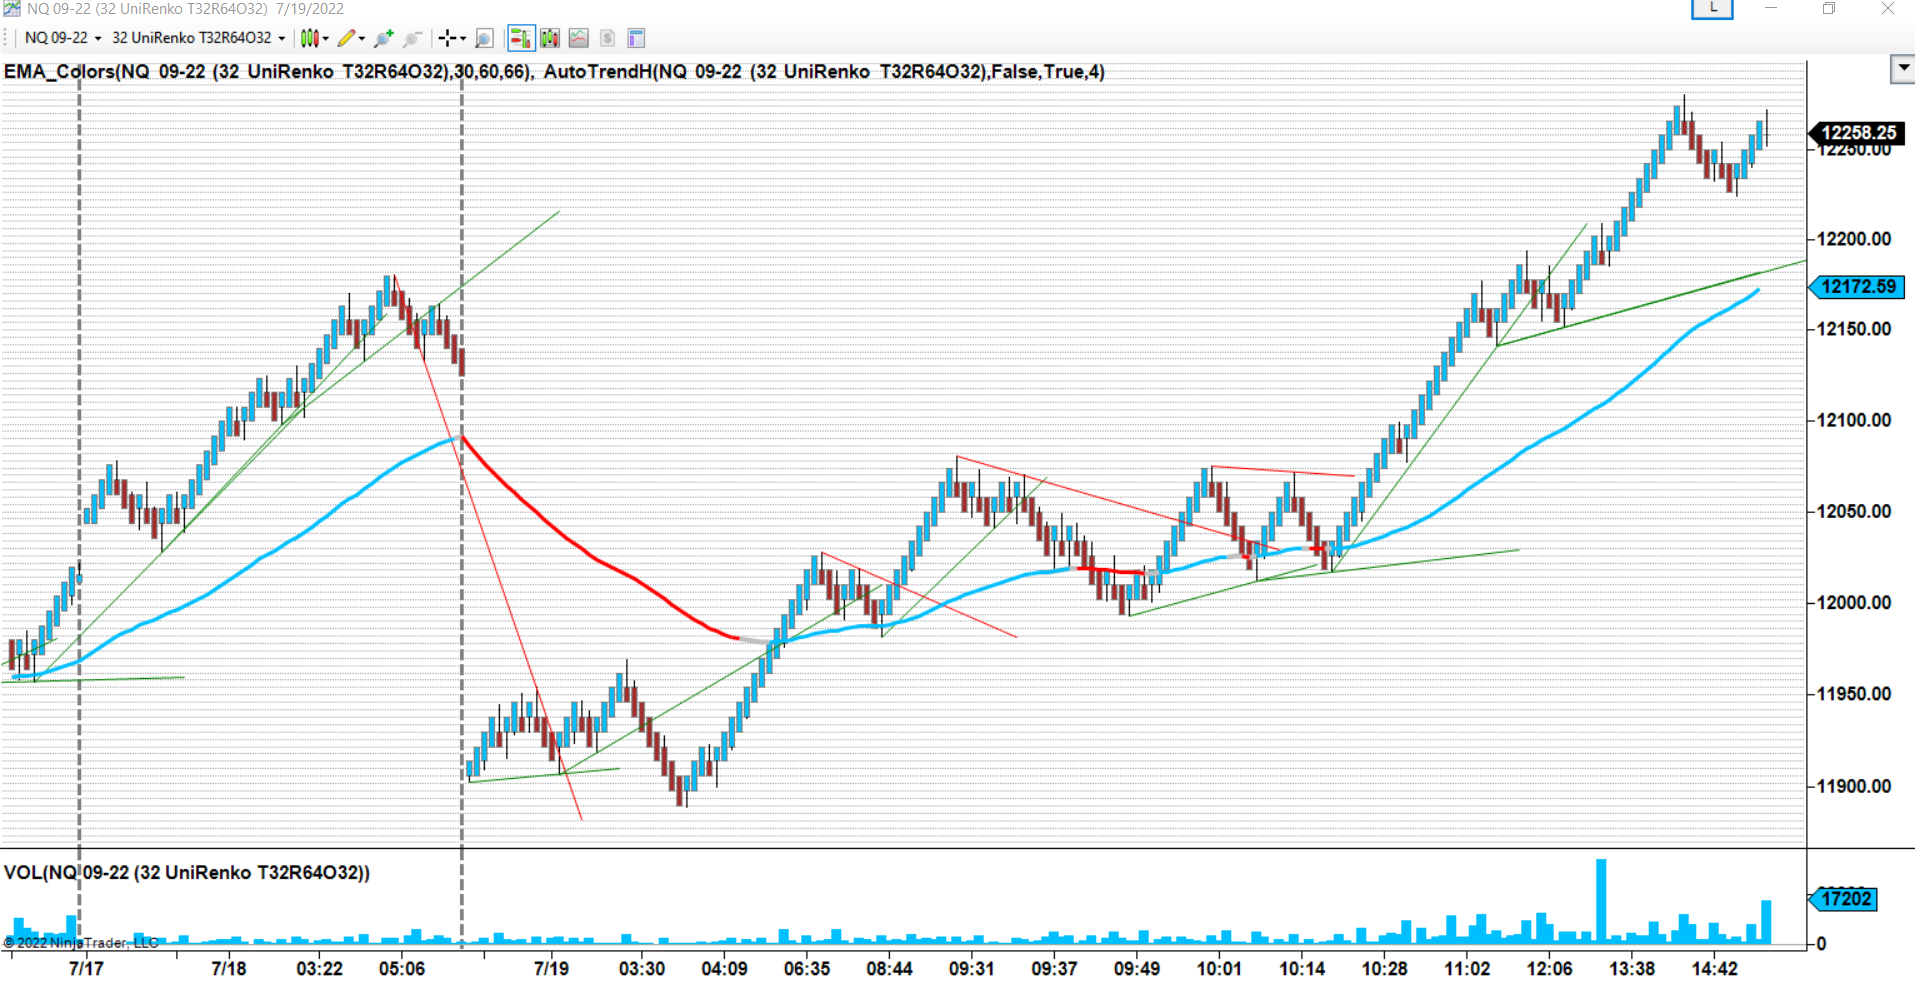Click the L window link button
Image resolution: width=1915 pixels, height=994 pixels.
[1712, 8]
